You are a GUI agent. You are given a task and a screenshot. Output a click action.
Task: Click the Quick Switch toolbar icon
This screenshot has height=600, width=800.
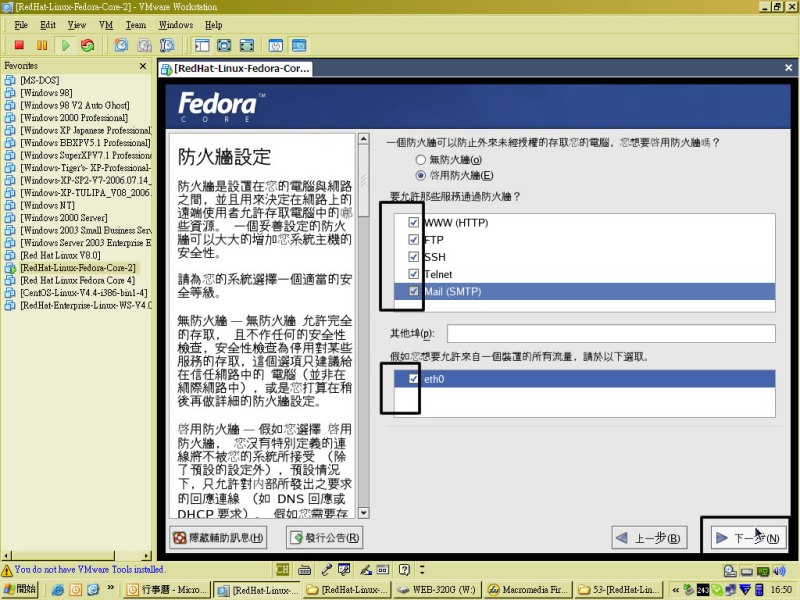(x=246, y=45)
